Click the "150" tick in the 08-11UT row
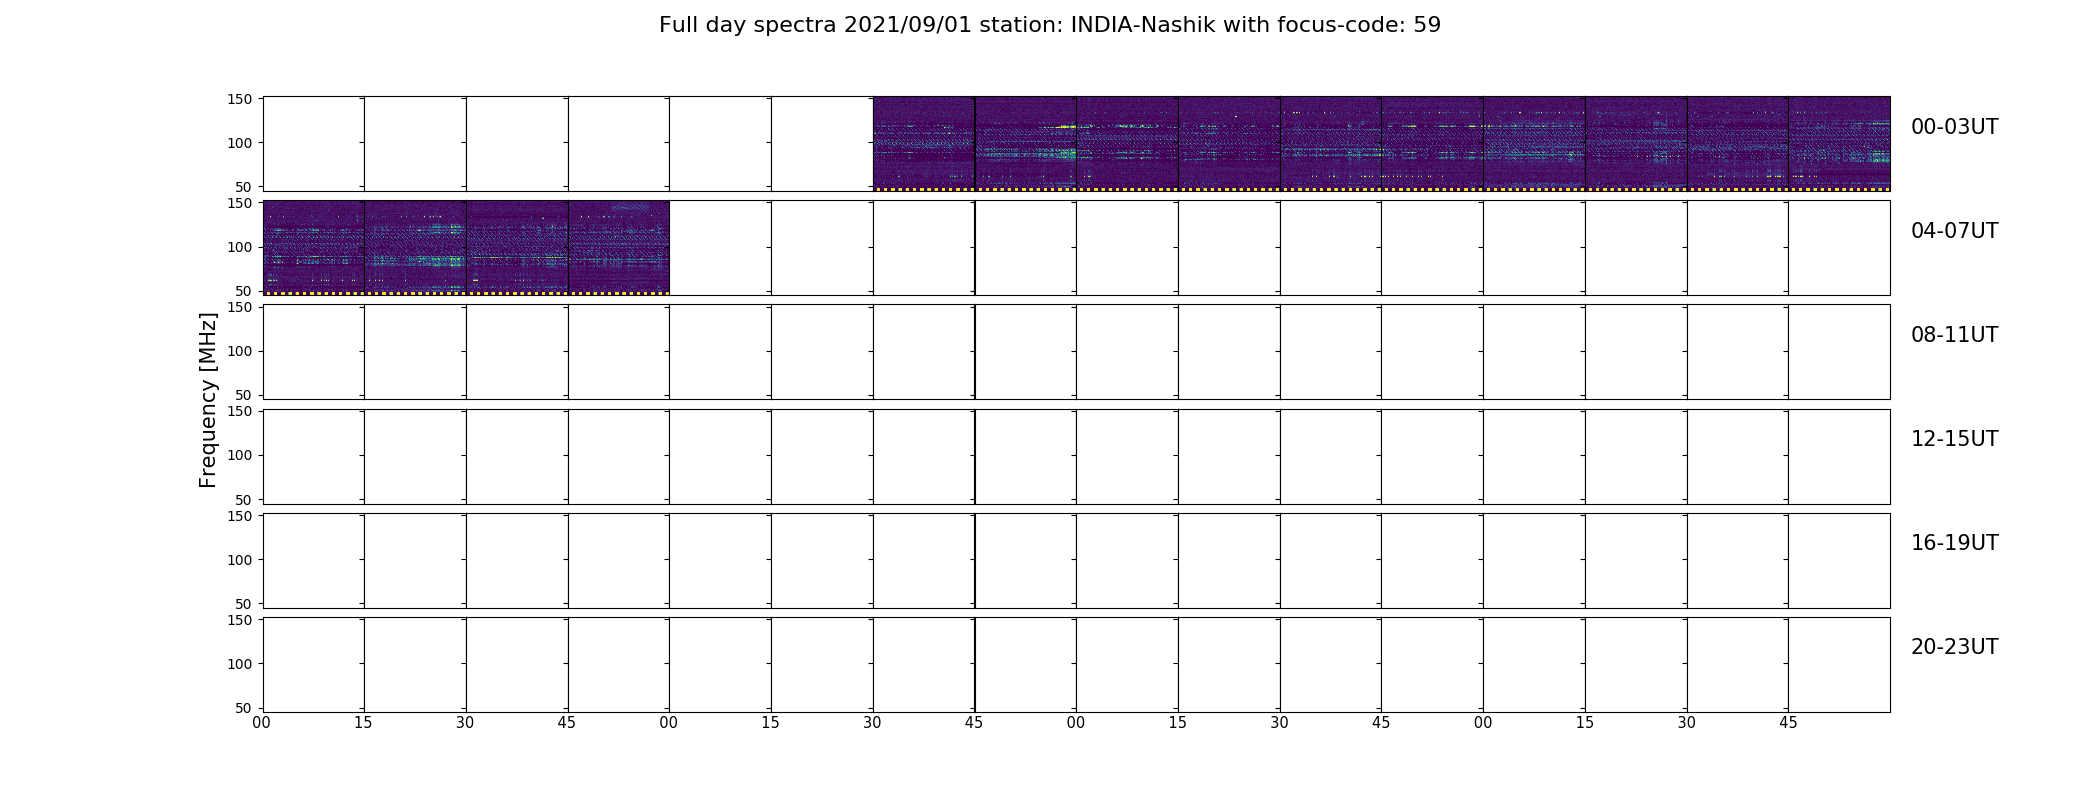The width and height of the screenshot is (2100, 800). (240, 307)
